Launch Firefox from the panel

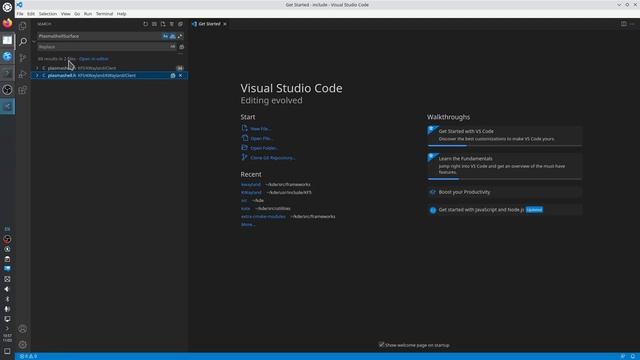point(7,23)
